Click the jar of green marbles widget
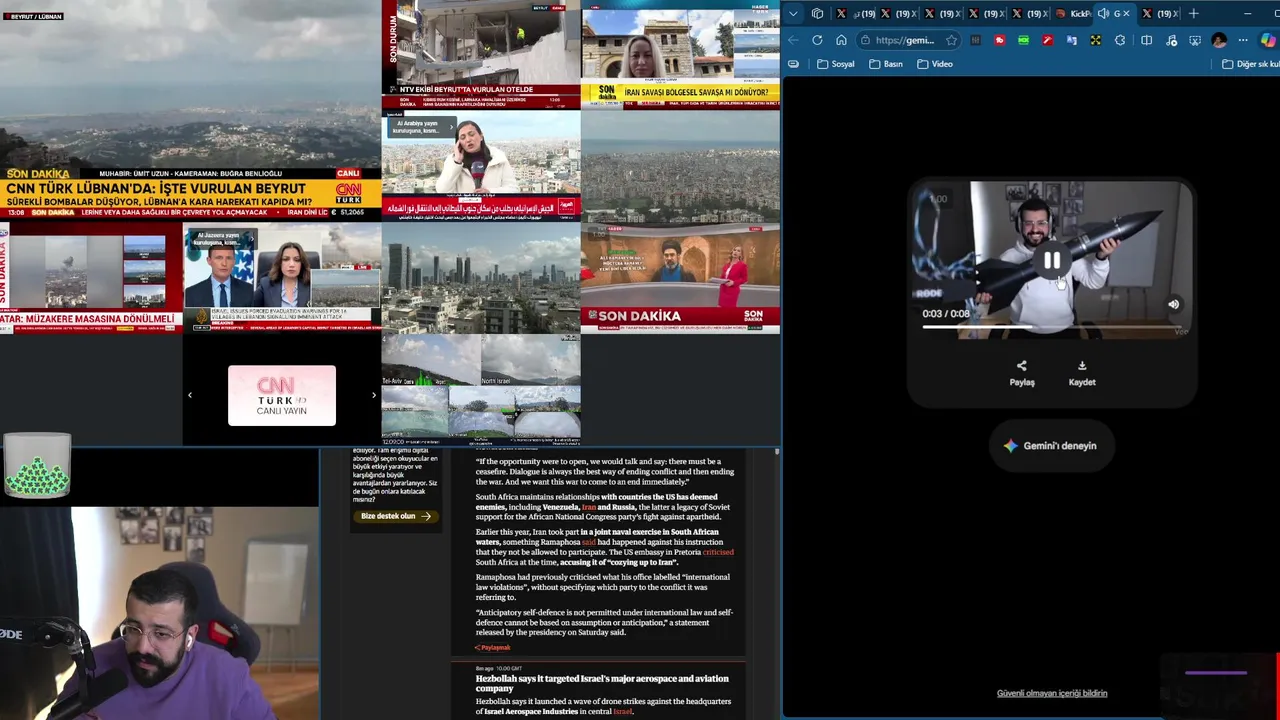This screenshot has width=1280, height=720. pyautogui.click(x=37, y=466)
